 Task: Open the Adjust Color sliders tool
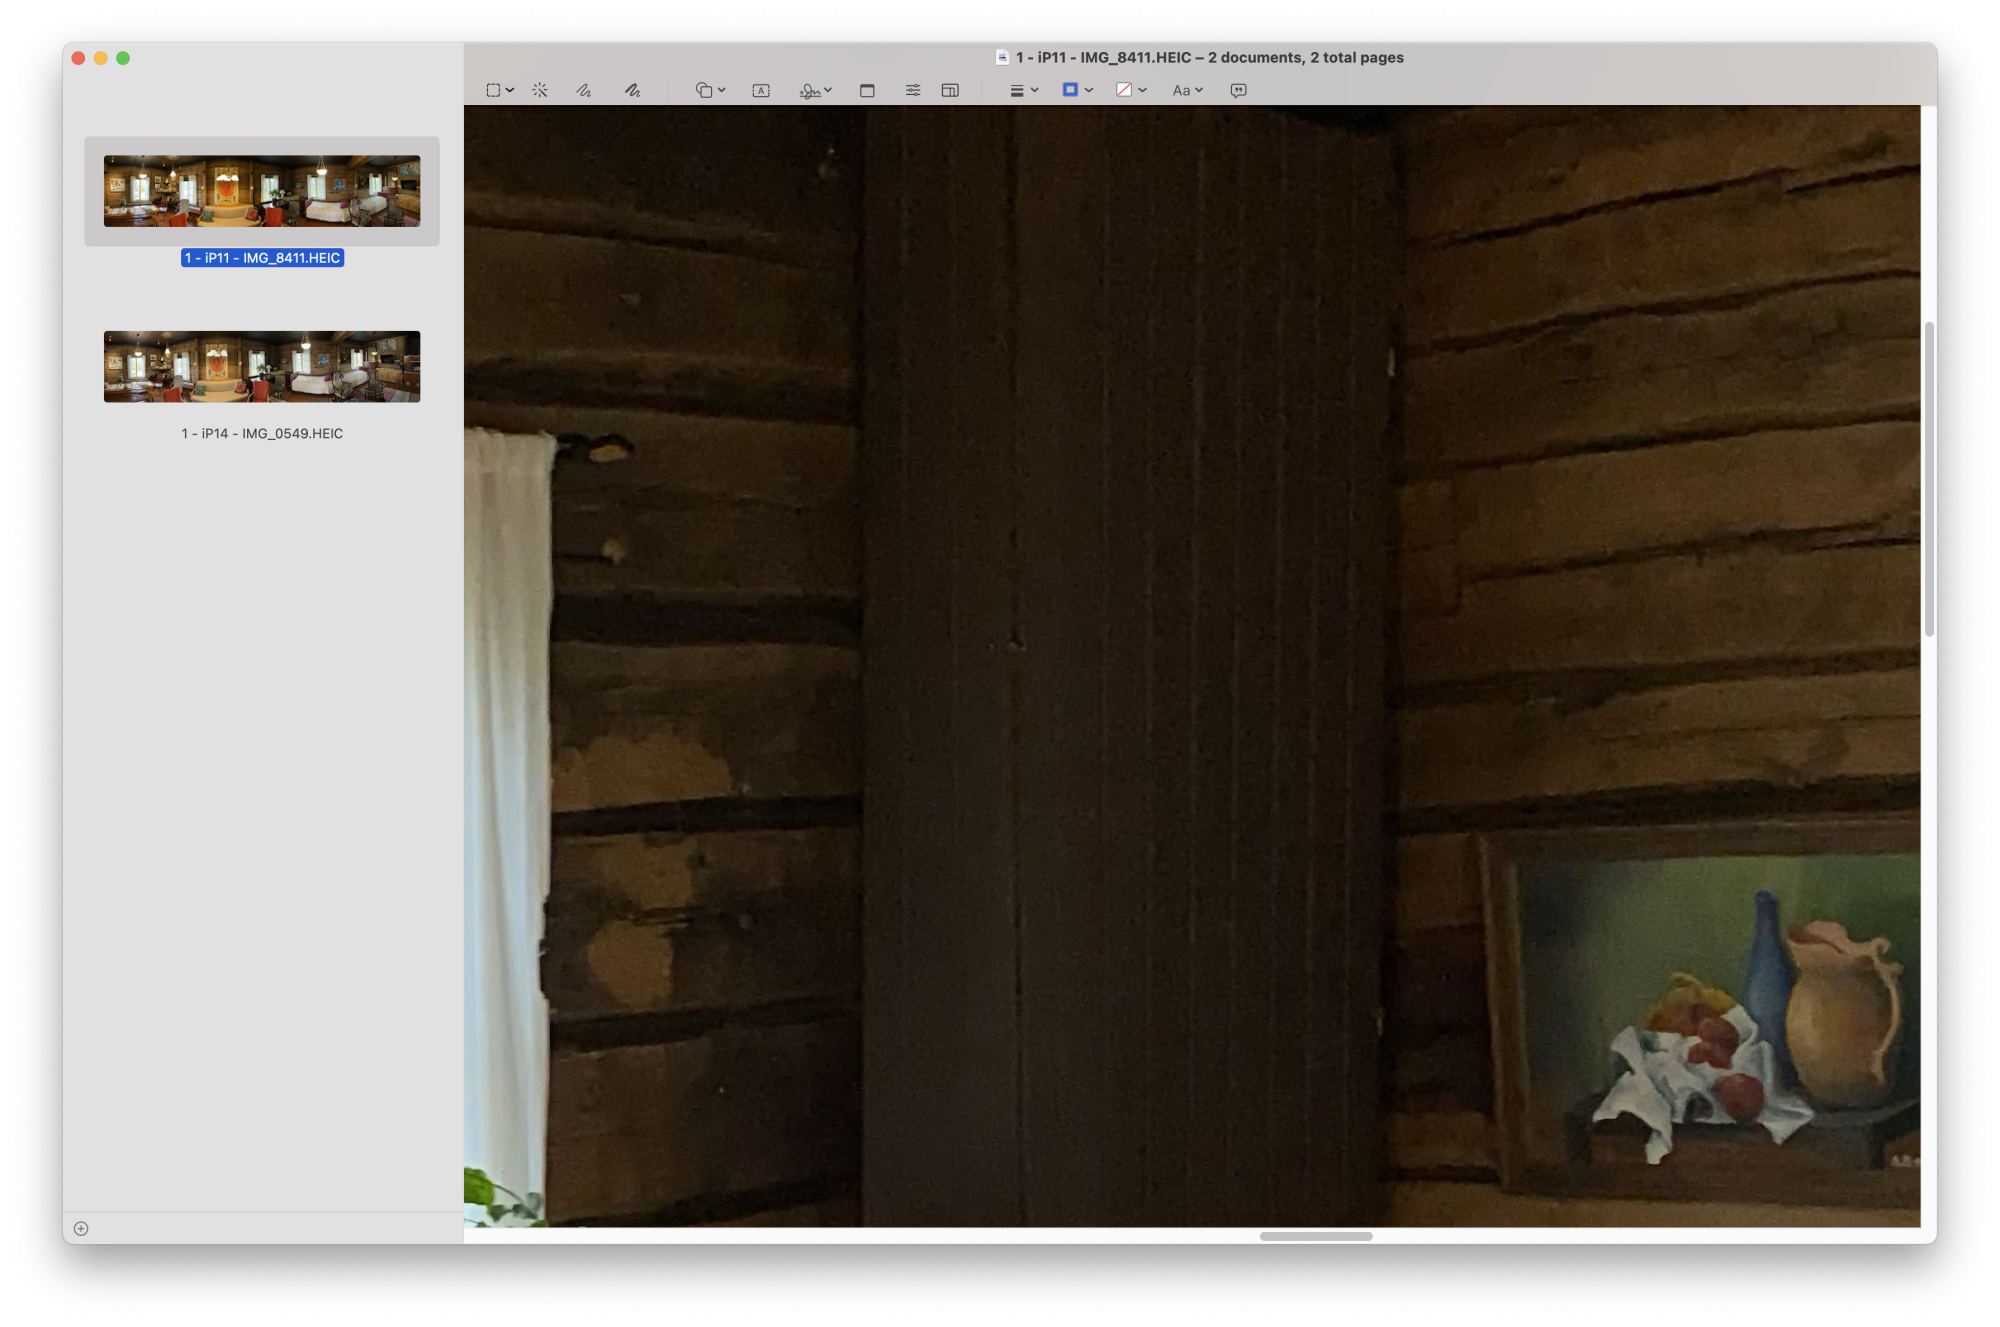(x=913, y=90)
